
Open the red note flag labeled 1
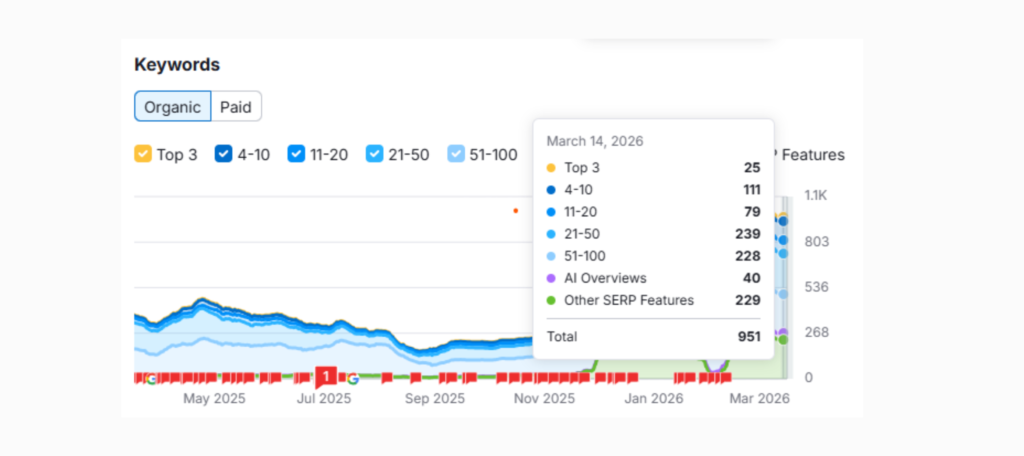click(326, 376)
